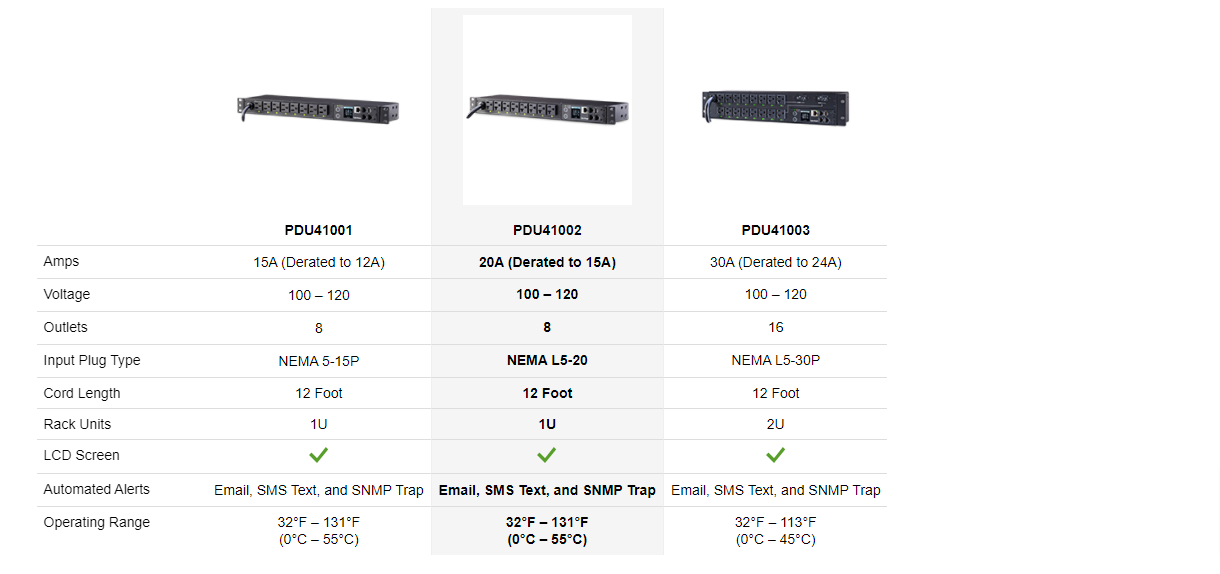Viewport: 1220px width, 574px height.
Task: Select the 30A (Derated to 24A) cell
Action: point(775,262)
